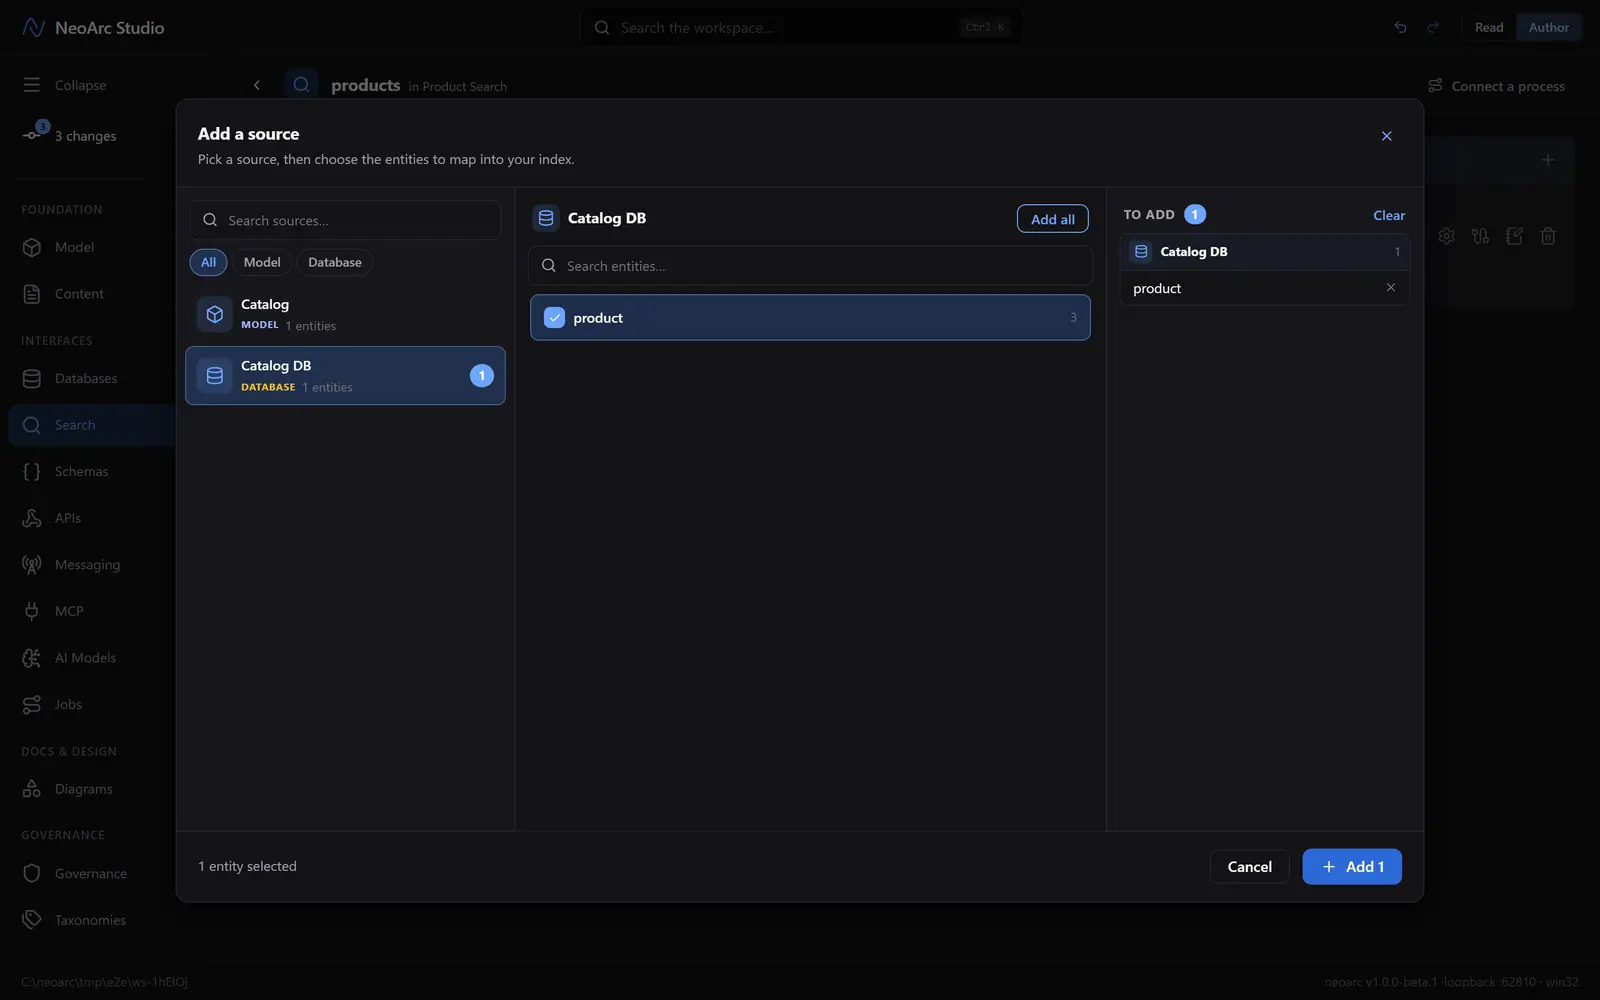
Task: Click the Search sources field
Action: click(345, 220)
